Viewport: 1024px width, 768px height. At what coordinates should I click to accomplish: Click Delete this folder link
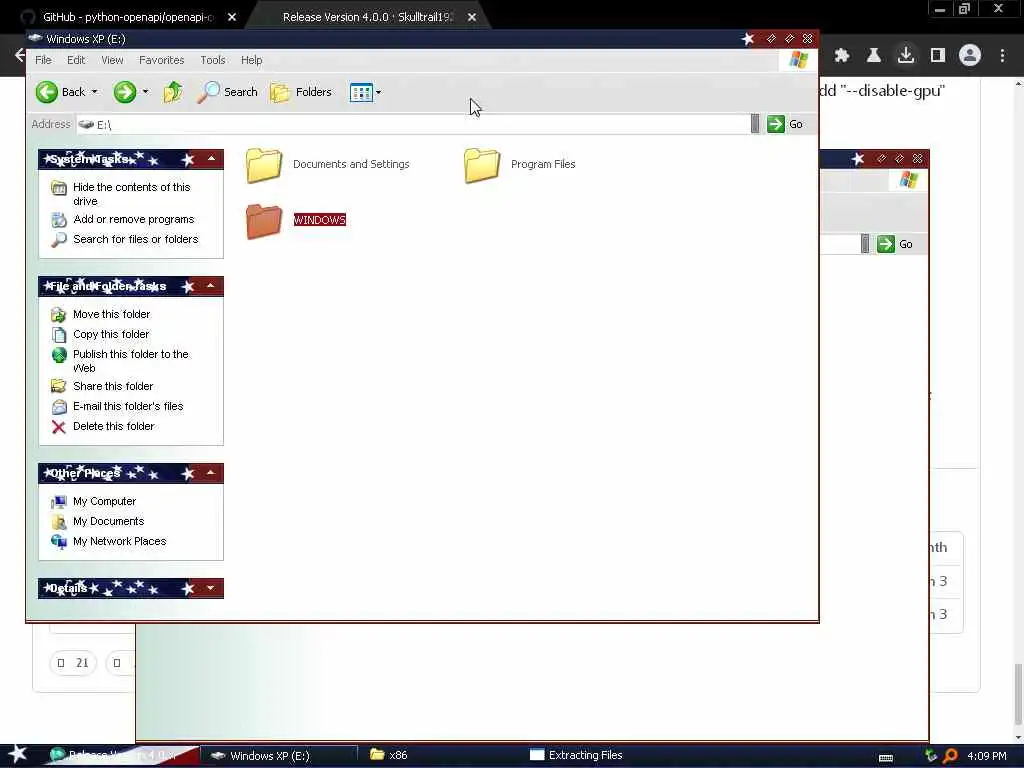pyautogui.click(x=114, y=426)
